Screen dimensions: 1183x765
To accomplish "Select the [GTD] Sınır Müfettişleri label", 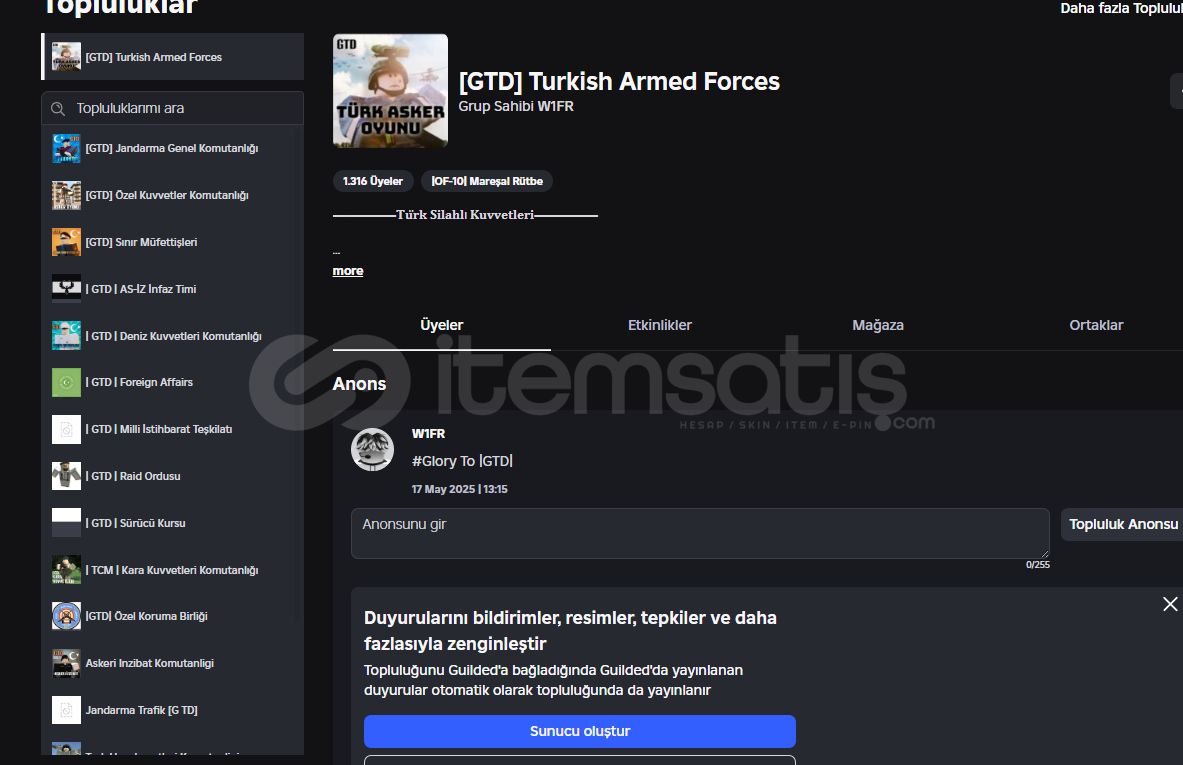I will point(141,242).
